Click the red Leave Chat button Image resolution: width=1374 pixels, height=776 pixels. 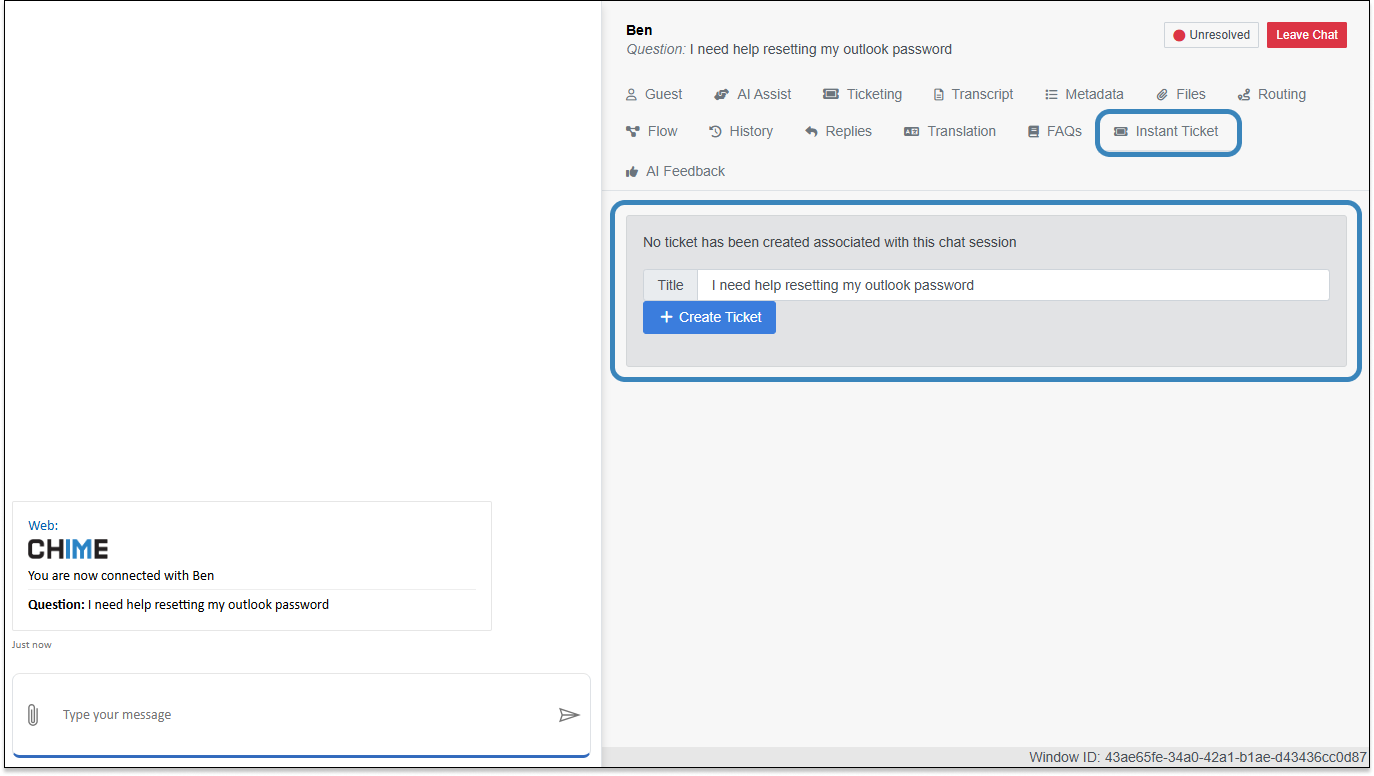click(1306, 35)
